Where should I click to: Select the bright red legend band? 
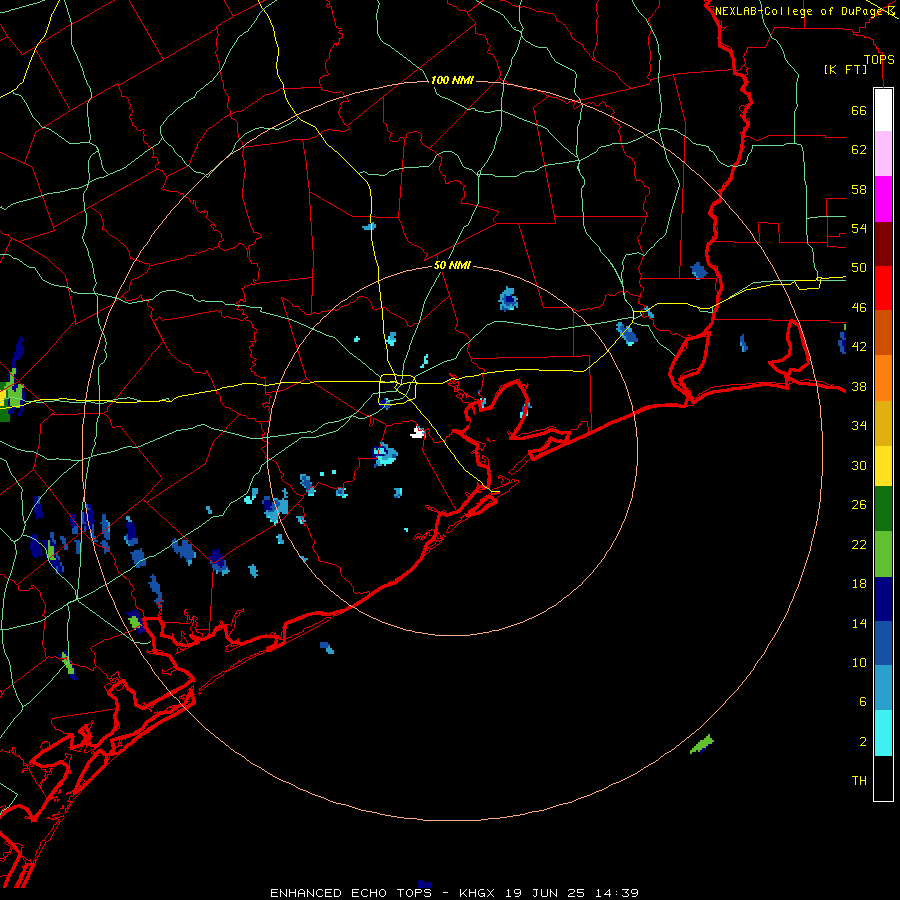(x=883, y=288)
